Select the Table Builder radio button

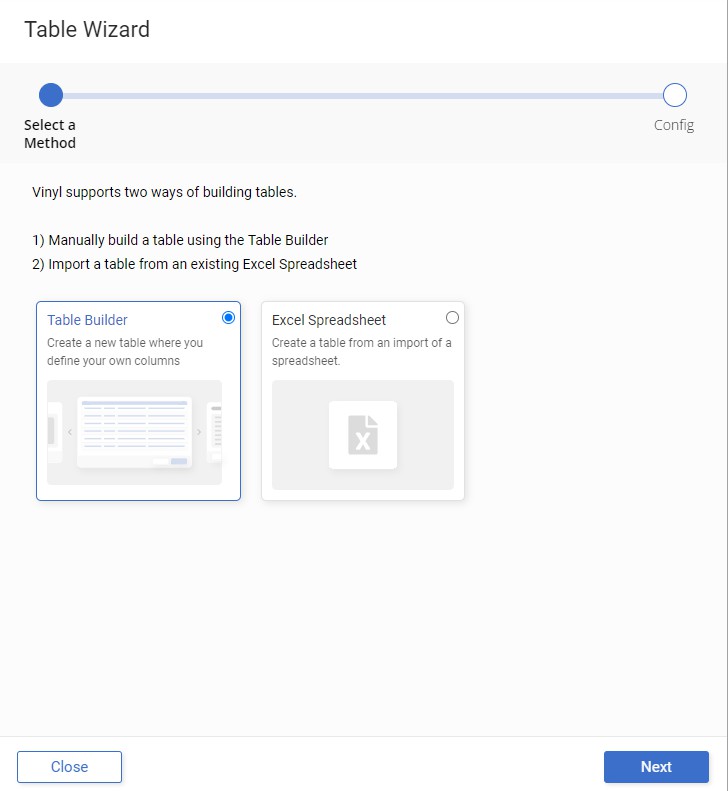(x=229, y=318)
